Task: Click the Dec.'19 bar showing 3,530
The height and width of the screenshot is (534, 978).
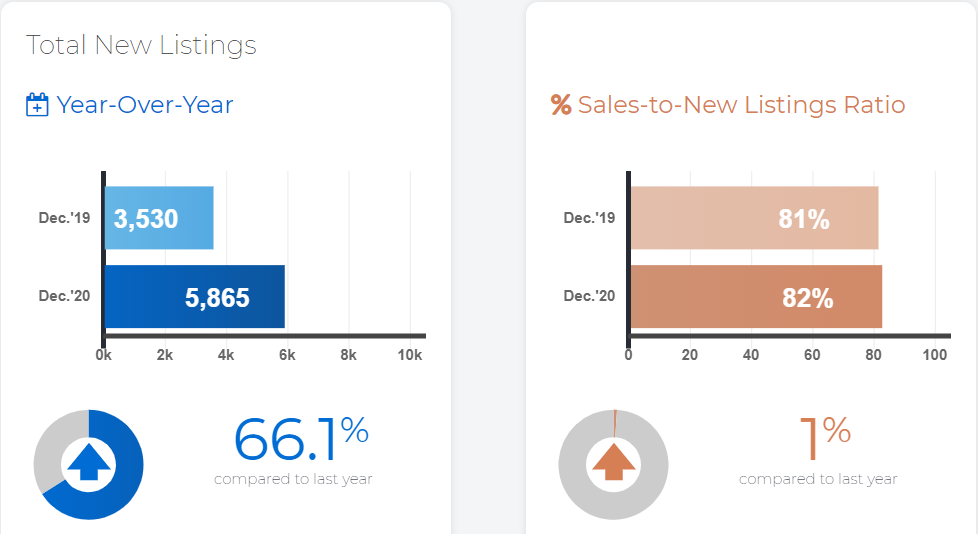Action: (159, 218)
